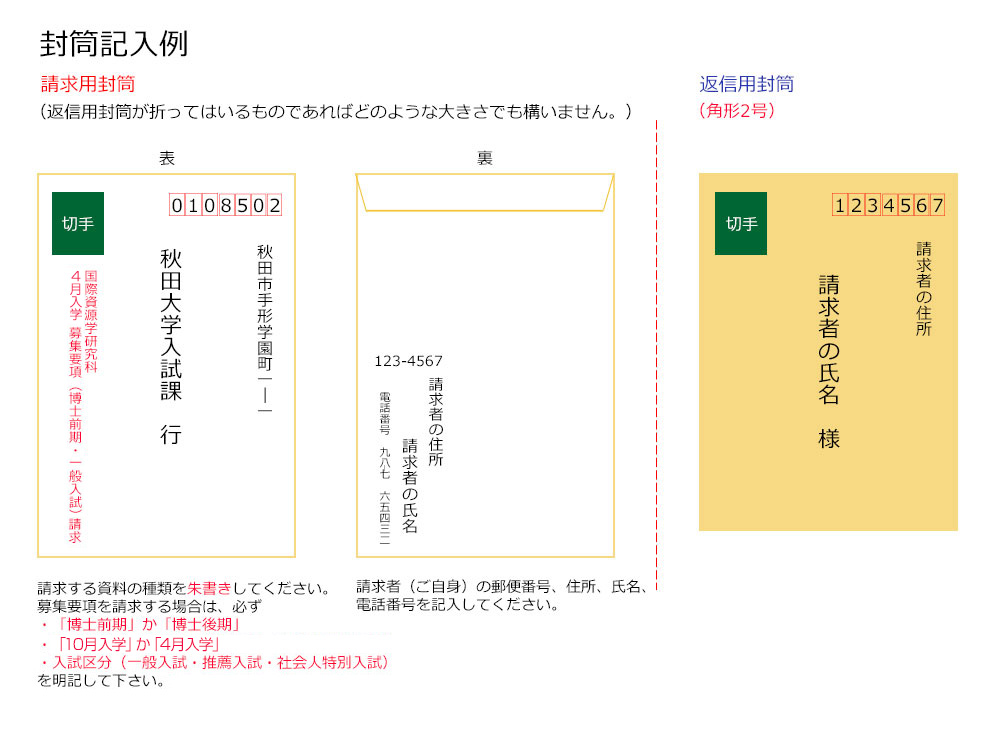
Task: Click the line "請求する資料の種類を朱書きしてください。"
Action: pos(184,588)
